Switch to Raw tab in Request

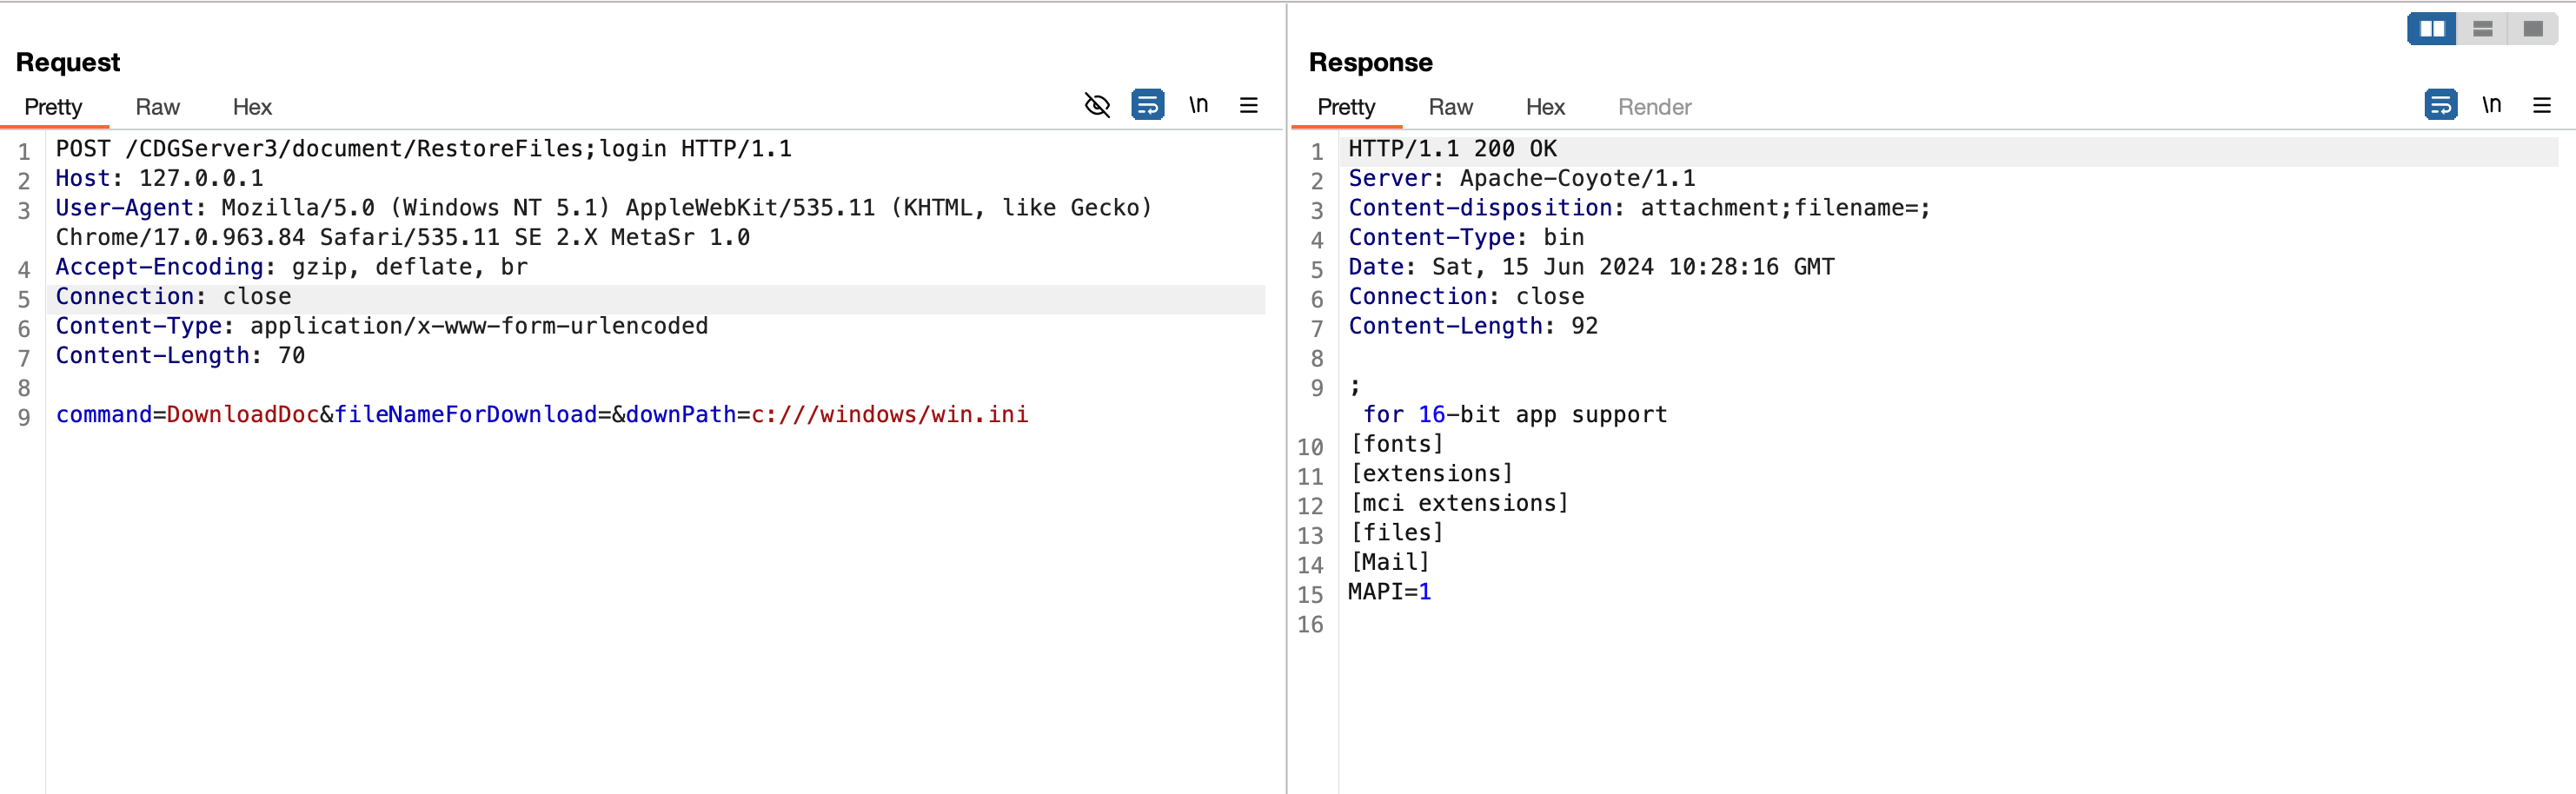click(x=157, y=107)
